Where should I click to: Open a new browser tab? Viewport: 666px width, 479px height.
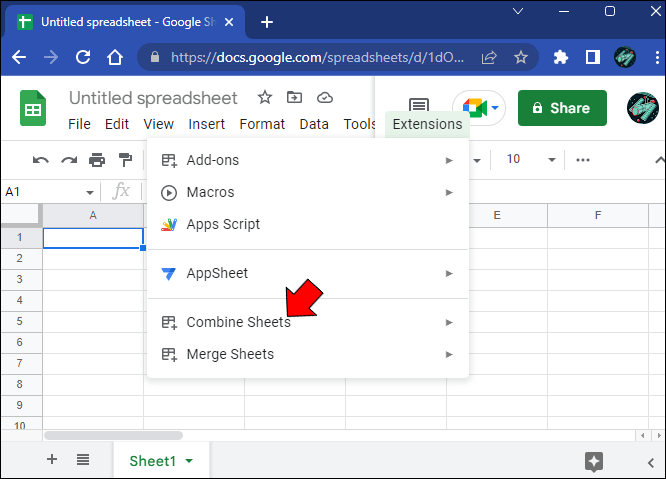click(267, 21)
